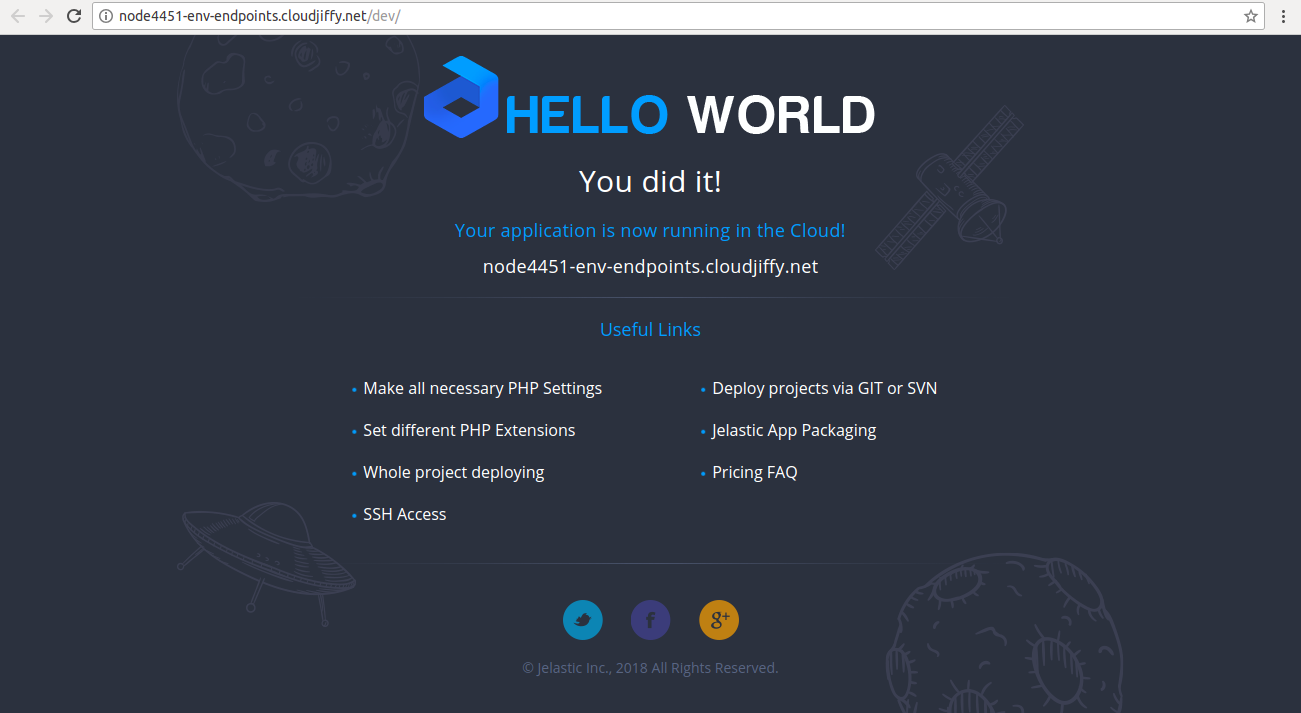This screenshot has height=713, width=1301.
Task: Open the Pricing FAQ link
Action: (x=755, y=472)
